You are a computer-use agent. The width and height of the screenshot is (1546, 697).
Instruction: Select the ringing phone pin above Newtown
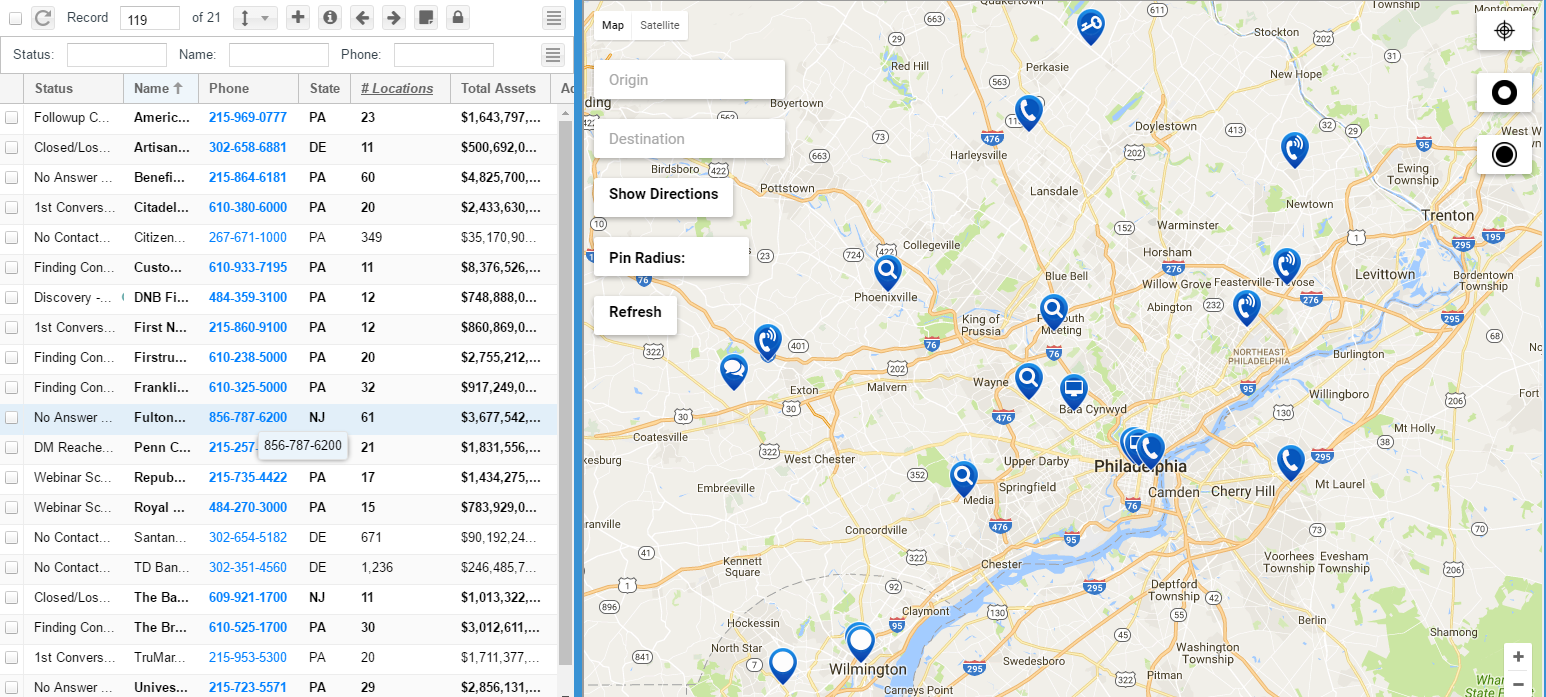coord(1295,150)
